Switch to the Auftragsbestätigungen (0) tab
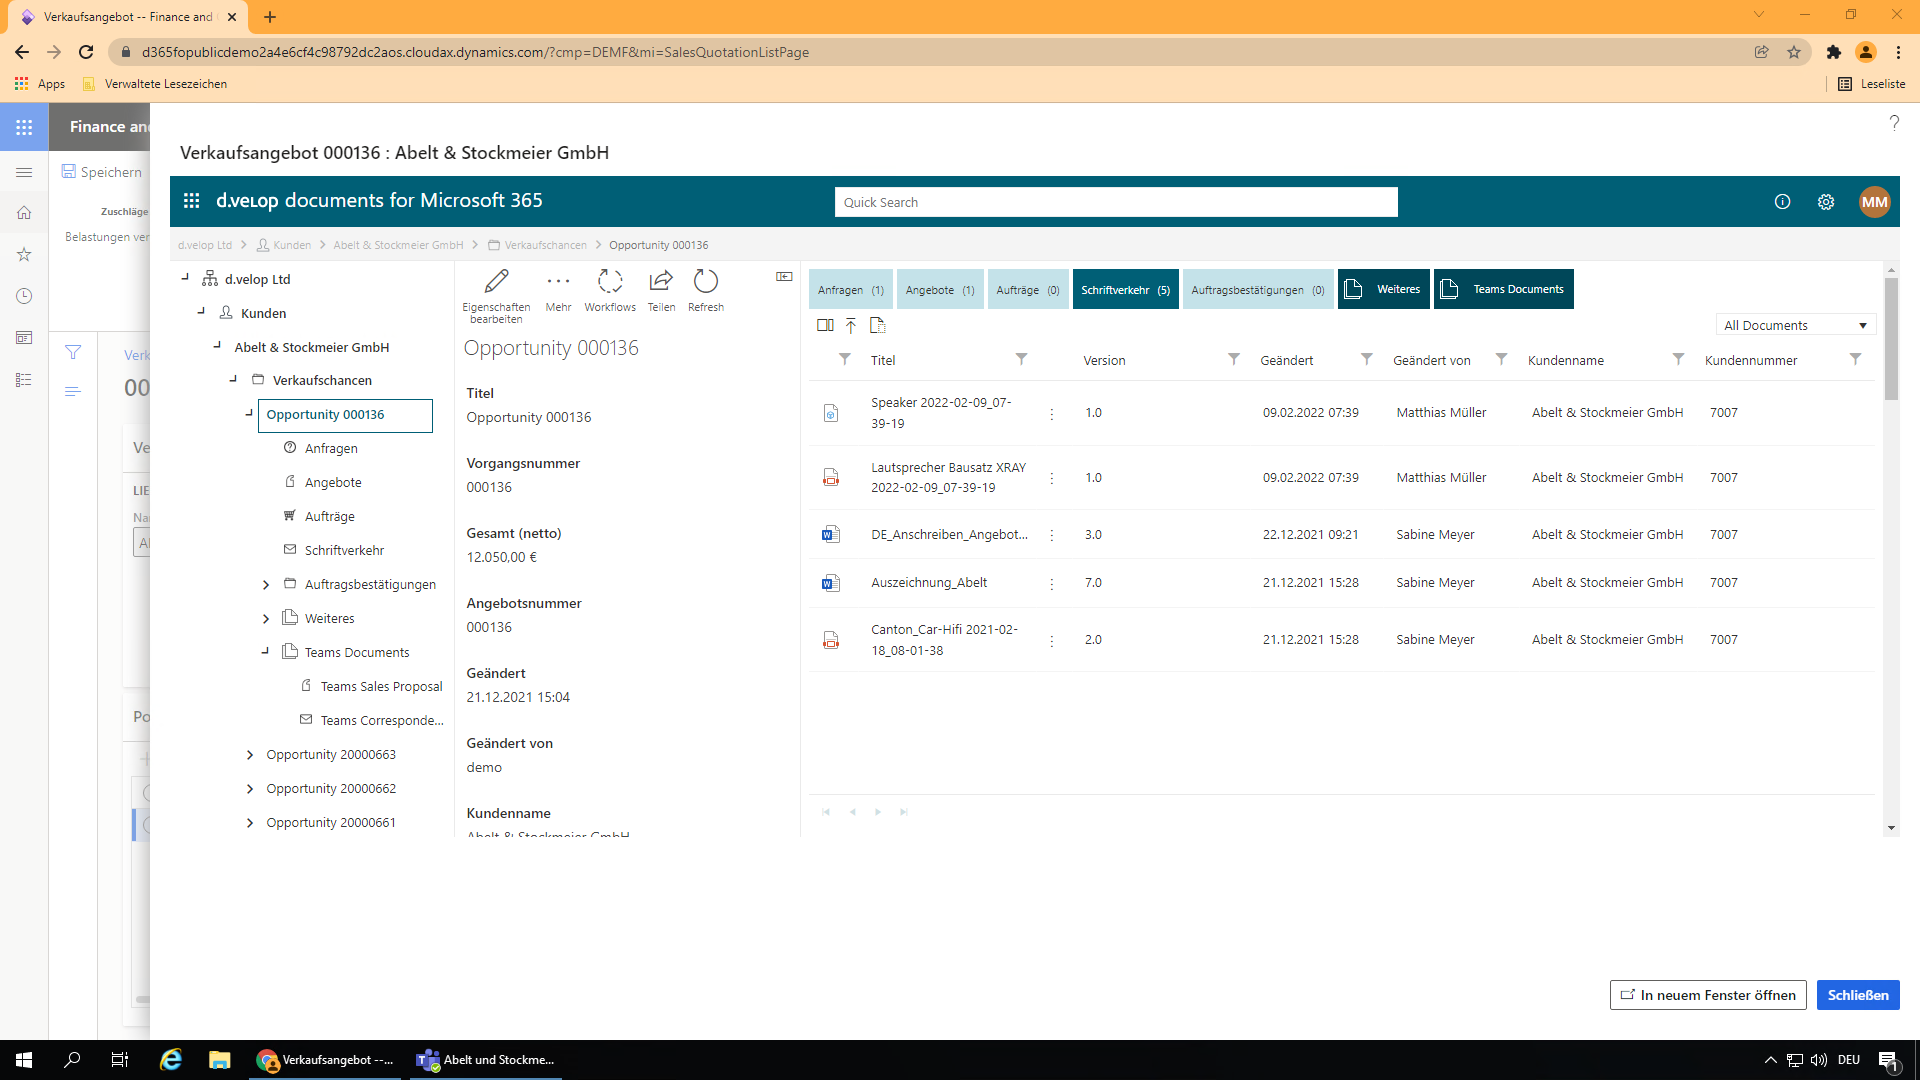Viewport: 1920px width, 1080px height. click(x=1258, y=290)
